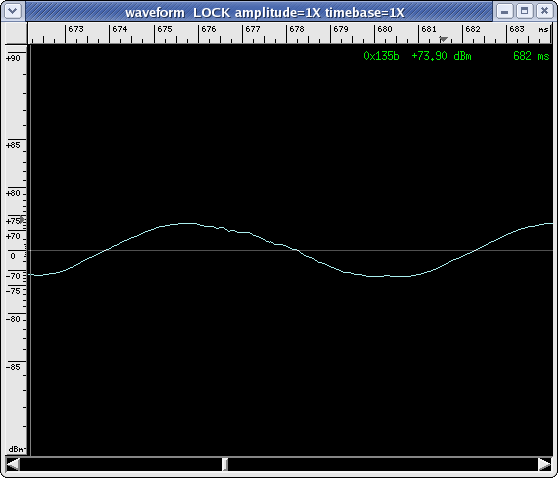Viewport: 558px width, 478px height.
Task: Click the -85 amplitude scale label
Action: [13, 367]
